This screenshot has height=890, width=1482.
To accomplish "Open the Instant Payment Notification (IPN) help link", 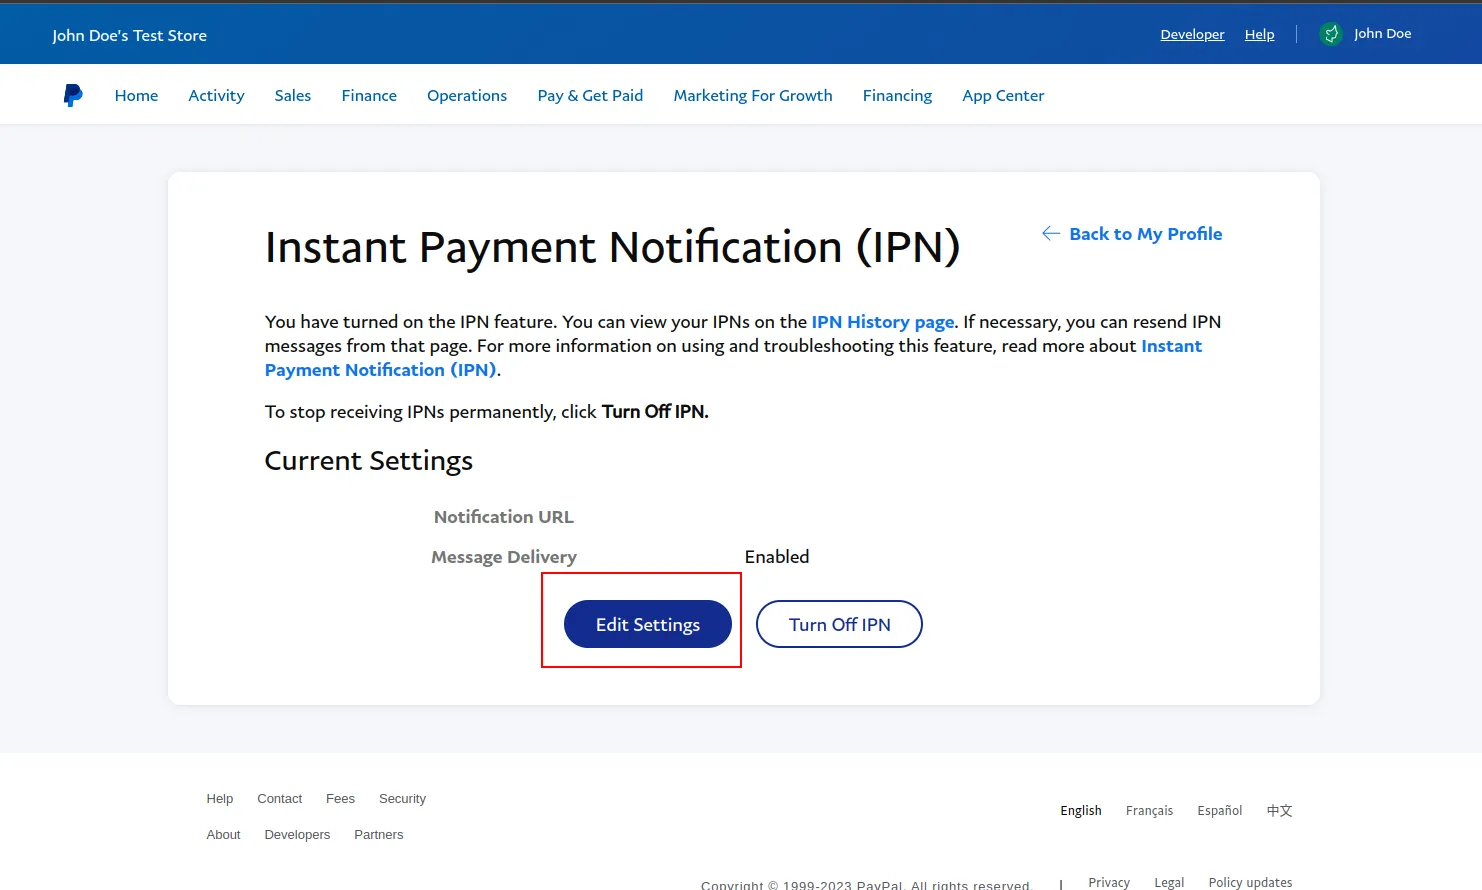I will pyautogui.click(x=381, y=369).
